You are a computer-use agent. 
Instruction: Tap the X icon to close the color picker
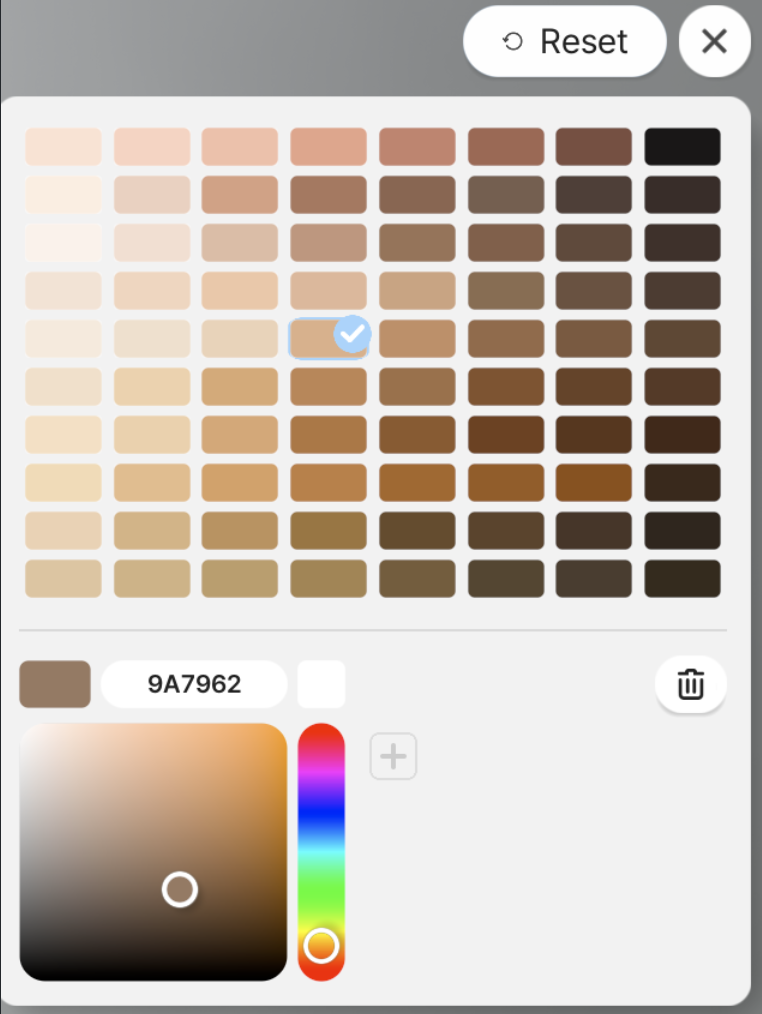click(x=714, y=42)
